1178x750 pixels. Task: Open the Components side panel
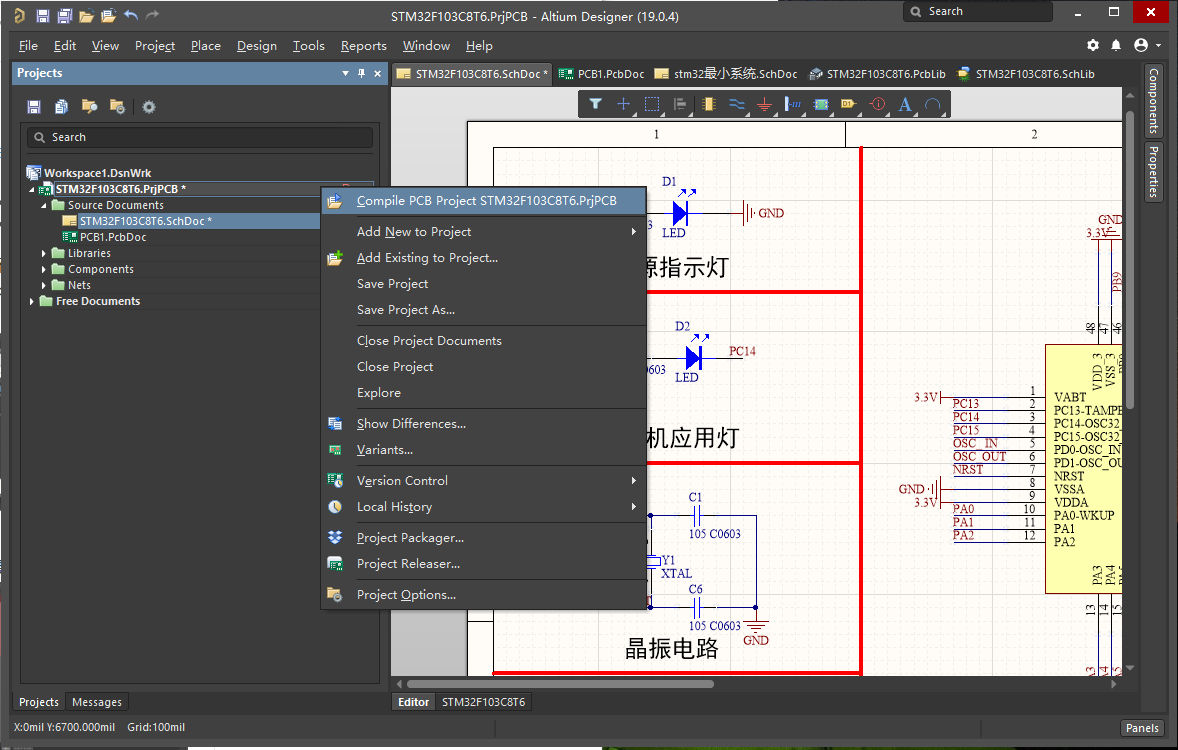1153,101
